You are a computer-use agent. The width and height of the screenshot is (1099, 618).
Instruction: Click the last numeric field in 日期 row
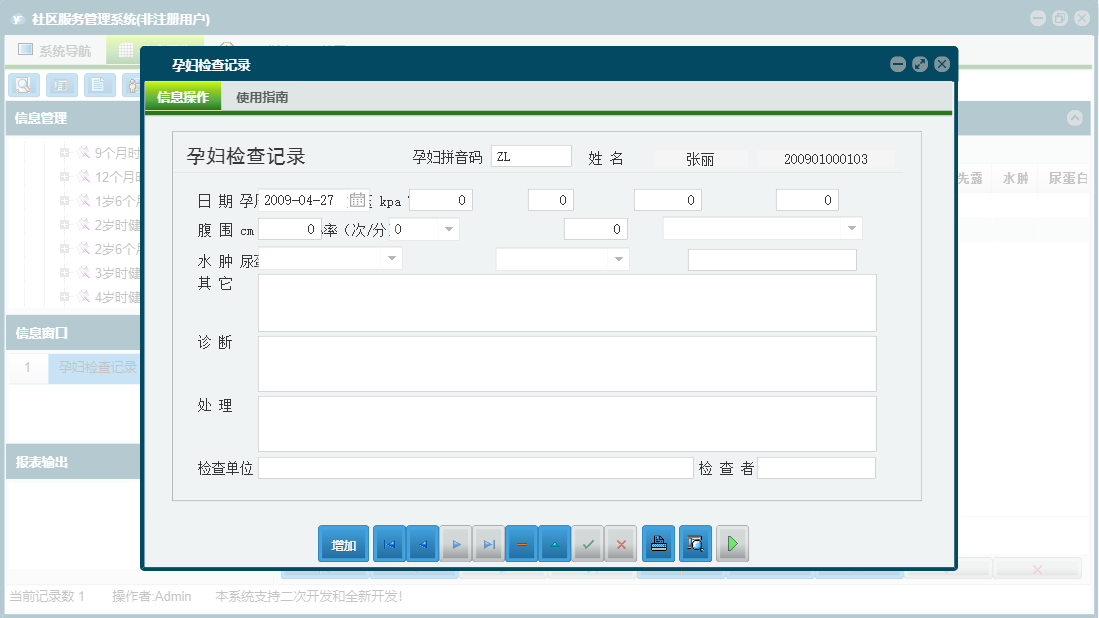pos(807,200)
